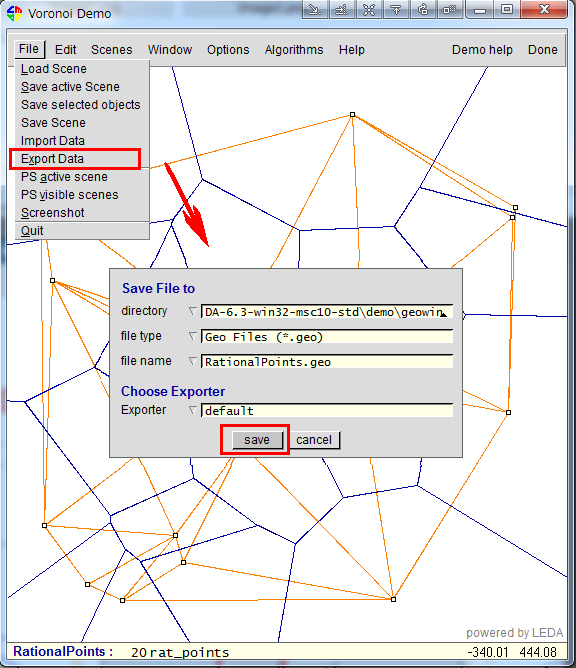Click the arrow-to-dotted-line title bar icon
Viewport: 576px width, 668px height.
pyautogui.click(x=341, y=9)
